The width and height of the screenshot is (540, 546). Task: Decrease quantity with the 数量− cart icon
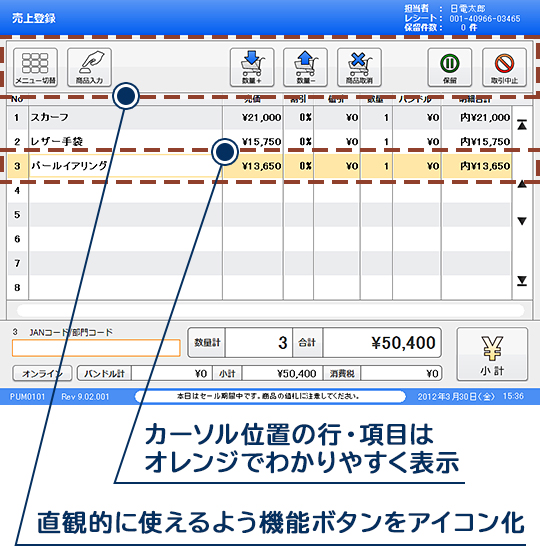pyautogui.click(x=305, y=67)
